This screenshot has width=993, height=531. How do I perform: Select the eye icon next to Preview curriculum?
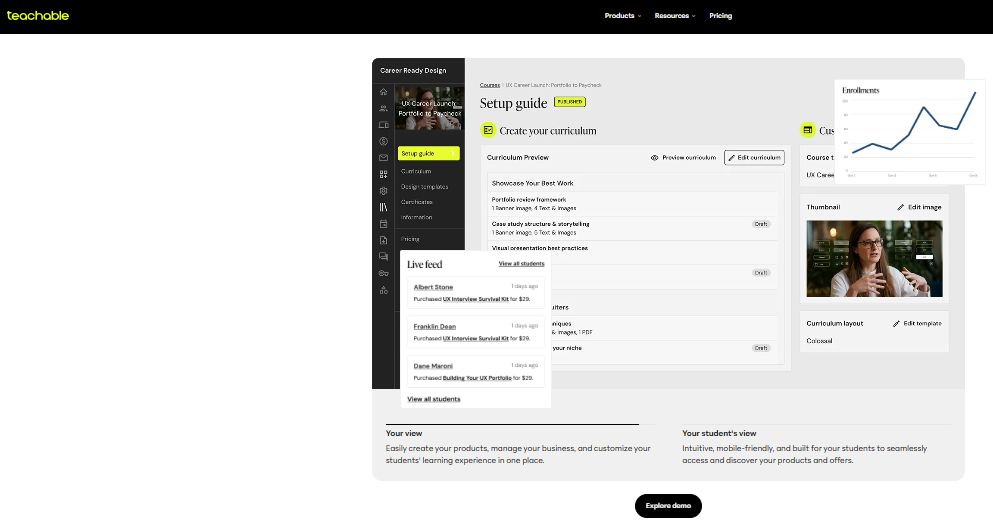(655, 158)
